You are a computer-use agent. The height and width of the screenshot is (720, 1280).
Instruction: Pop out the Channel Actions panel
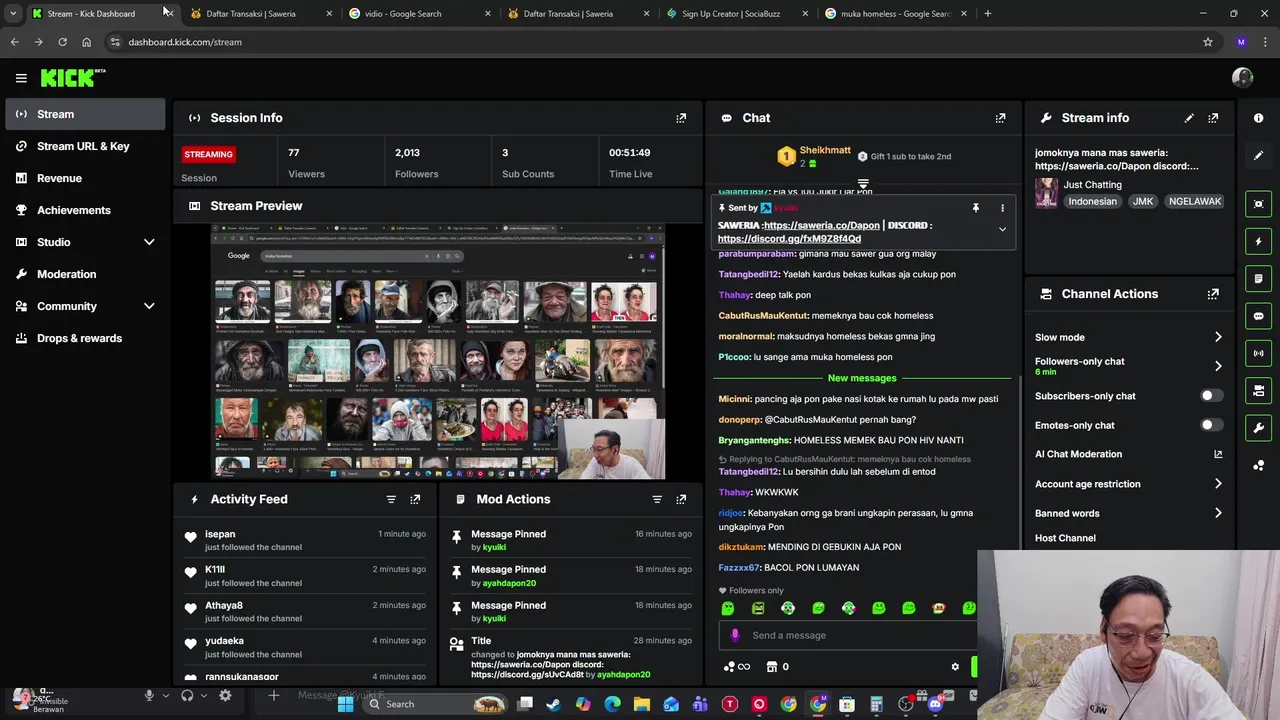click(1213, 294)
